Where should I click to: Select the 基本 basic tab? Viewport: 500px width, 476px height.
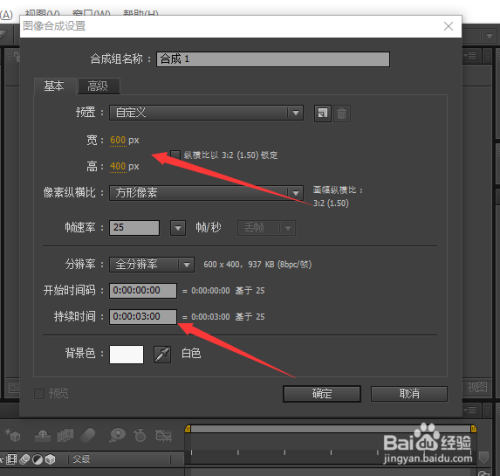[54, 86]
